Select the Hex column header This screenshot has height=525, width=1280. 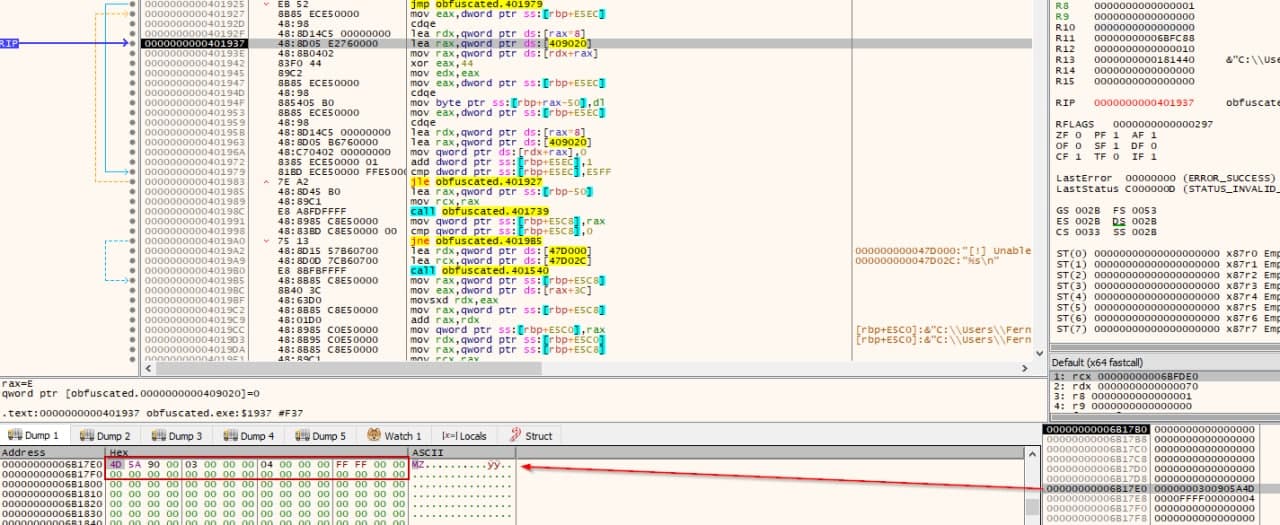[118, 453]
